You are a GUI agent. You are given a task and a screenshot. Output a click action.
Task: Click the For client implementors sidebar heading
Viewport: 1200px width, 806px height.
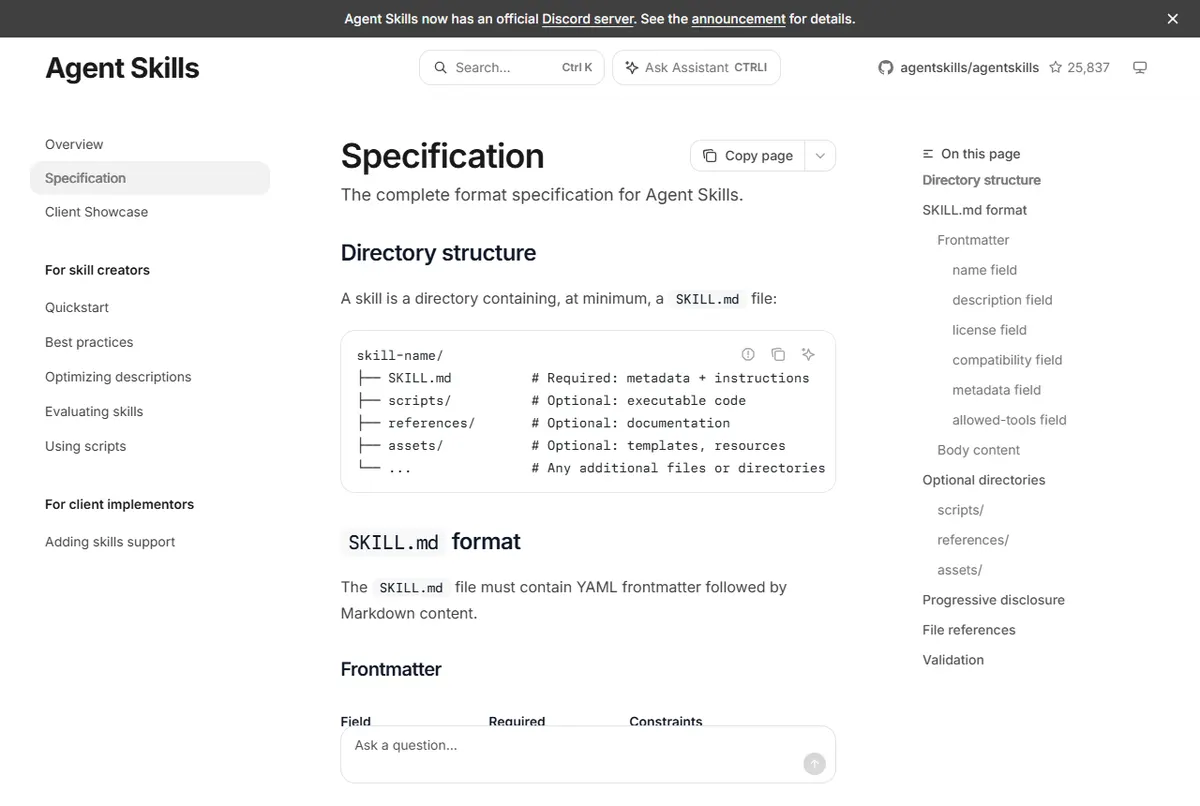[119, 505]
